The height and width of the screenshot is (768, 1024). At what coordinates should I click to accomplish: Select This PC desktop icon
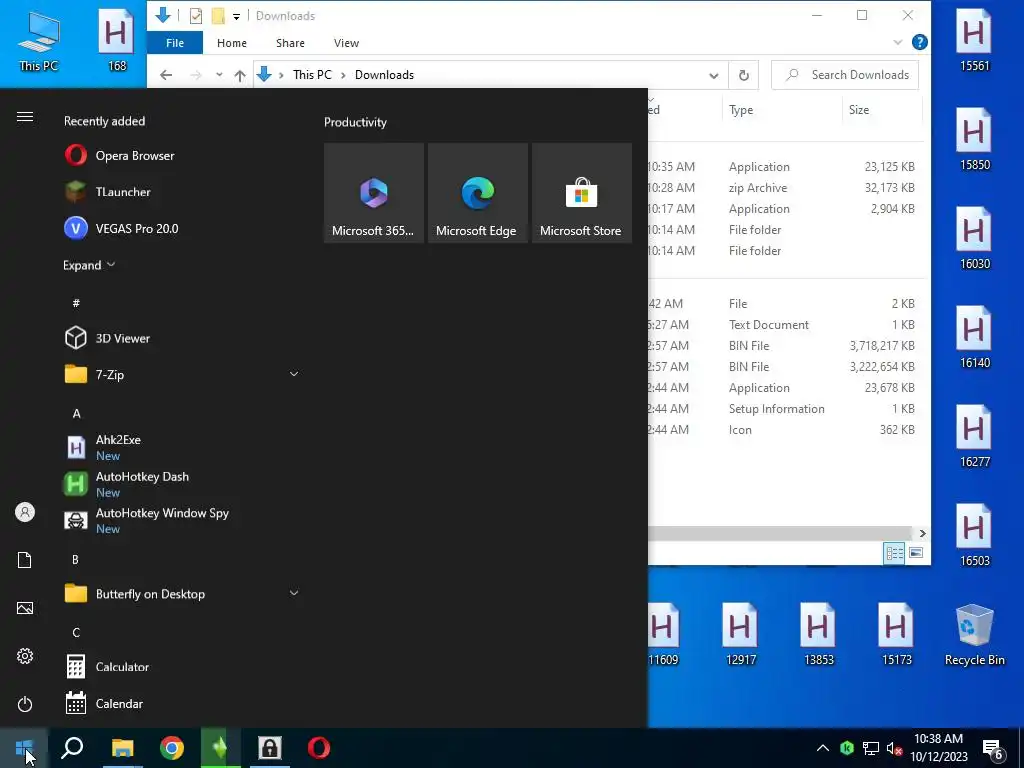coord(39,41)
